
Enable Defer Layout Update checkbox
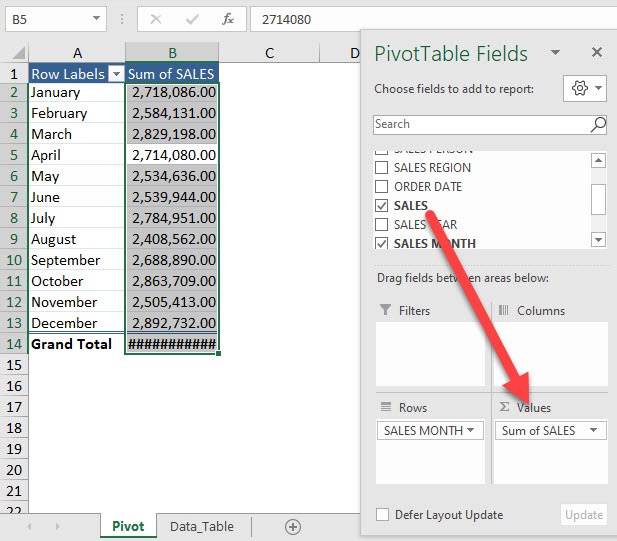coord(382,515)
